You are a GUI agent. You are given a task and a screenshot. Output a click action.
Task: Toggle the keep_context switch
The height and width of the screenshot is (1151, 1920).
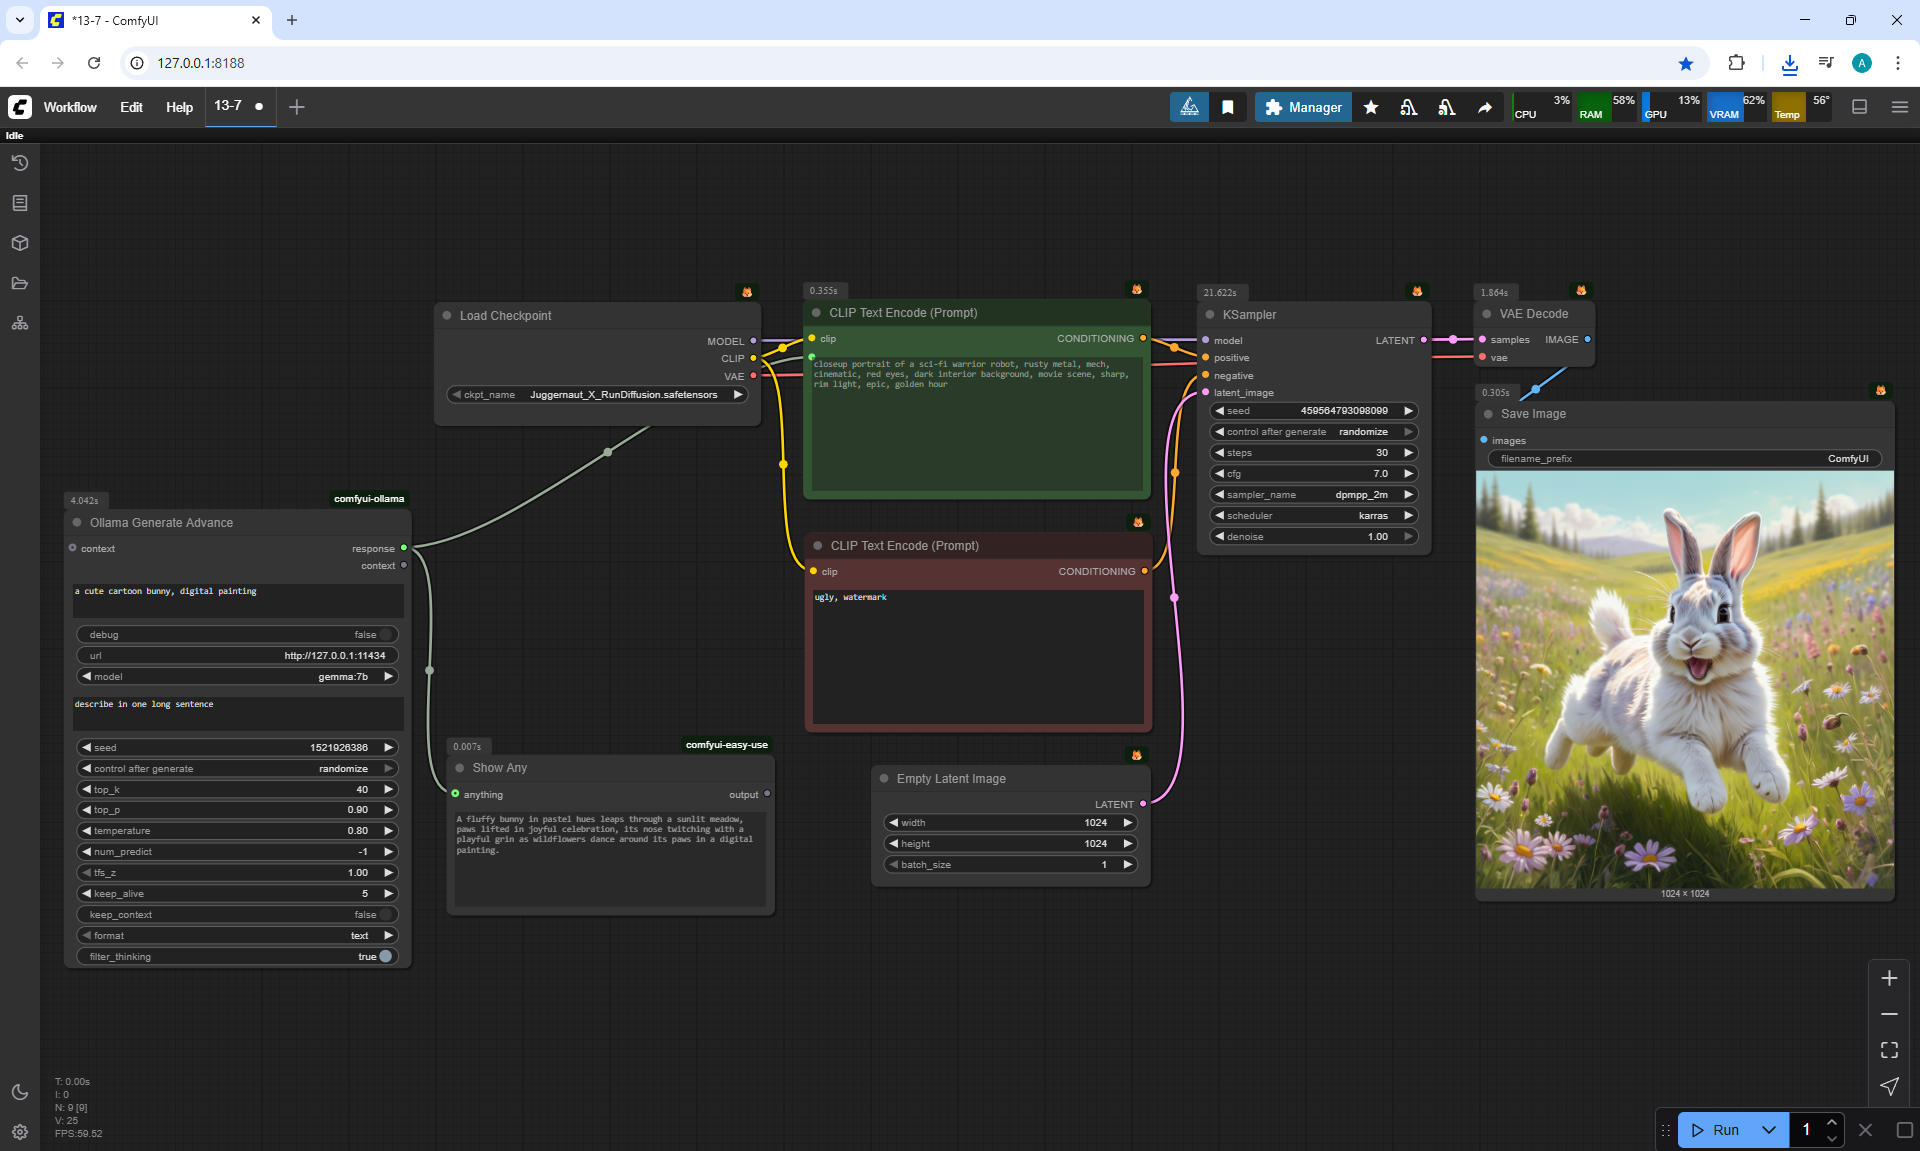pyautogui.click(x=385, y=915)
